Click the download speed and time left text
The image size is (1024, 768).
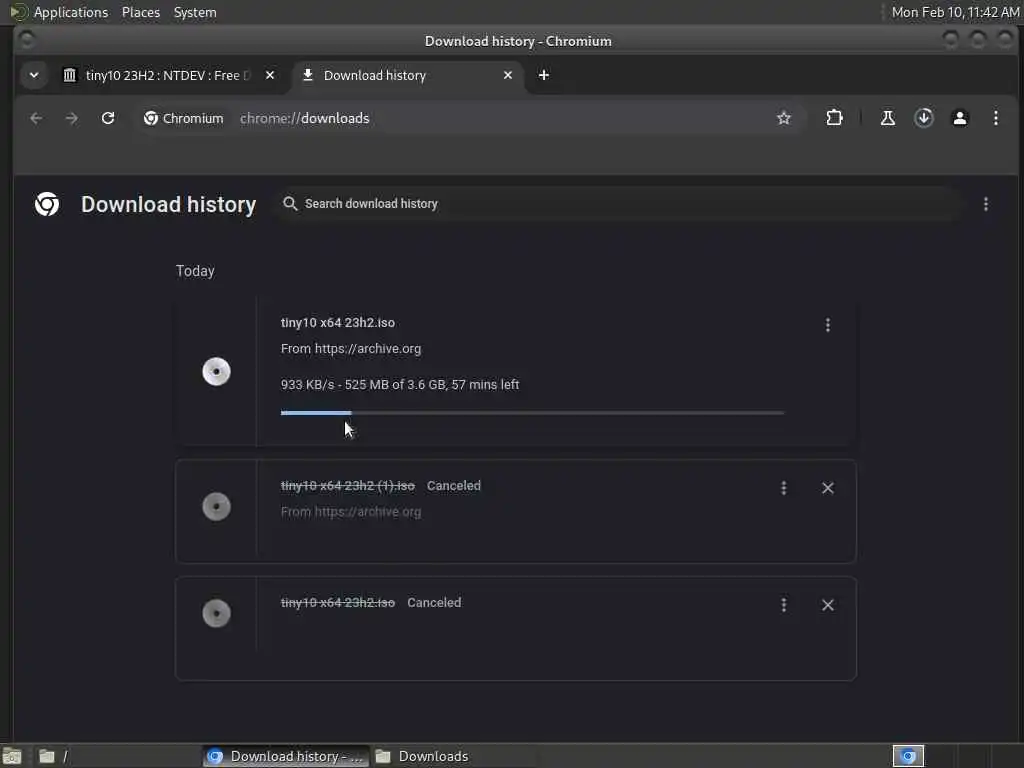(400, 385)
